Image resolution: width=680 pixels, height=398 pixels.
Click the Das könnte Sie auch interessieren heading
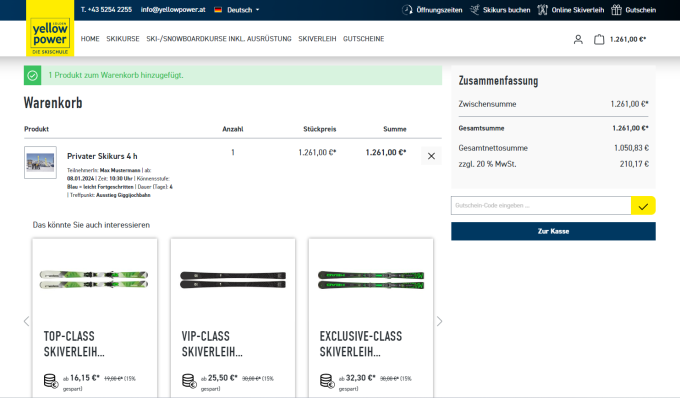tap(91, 225)
